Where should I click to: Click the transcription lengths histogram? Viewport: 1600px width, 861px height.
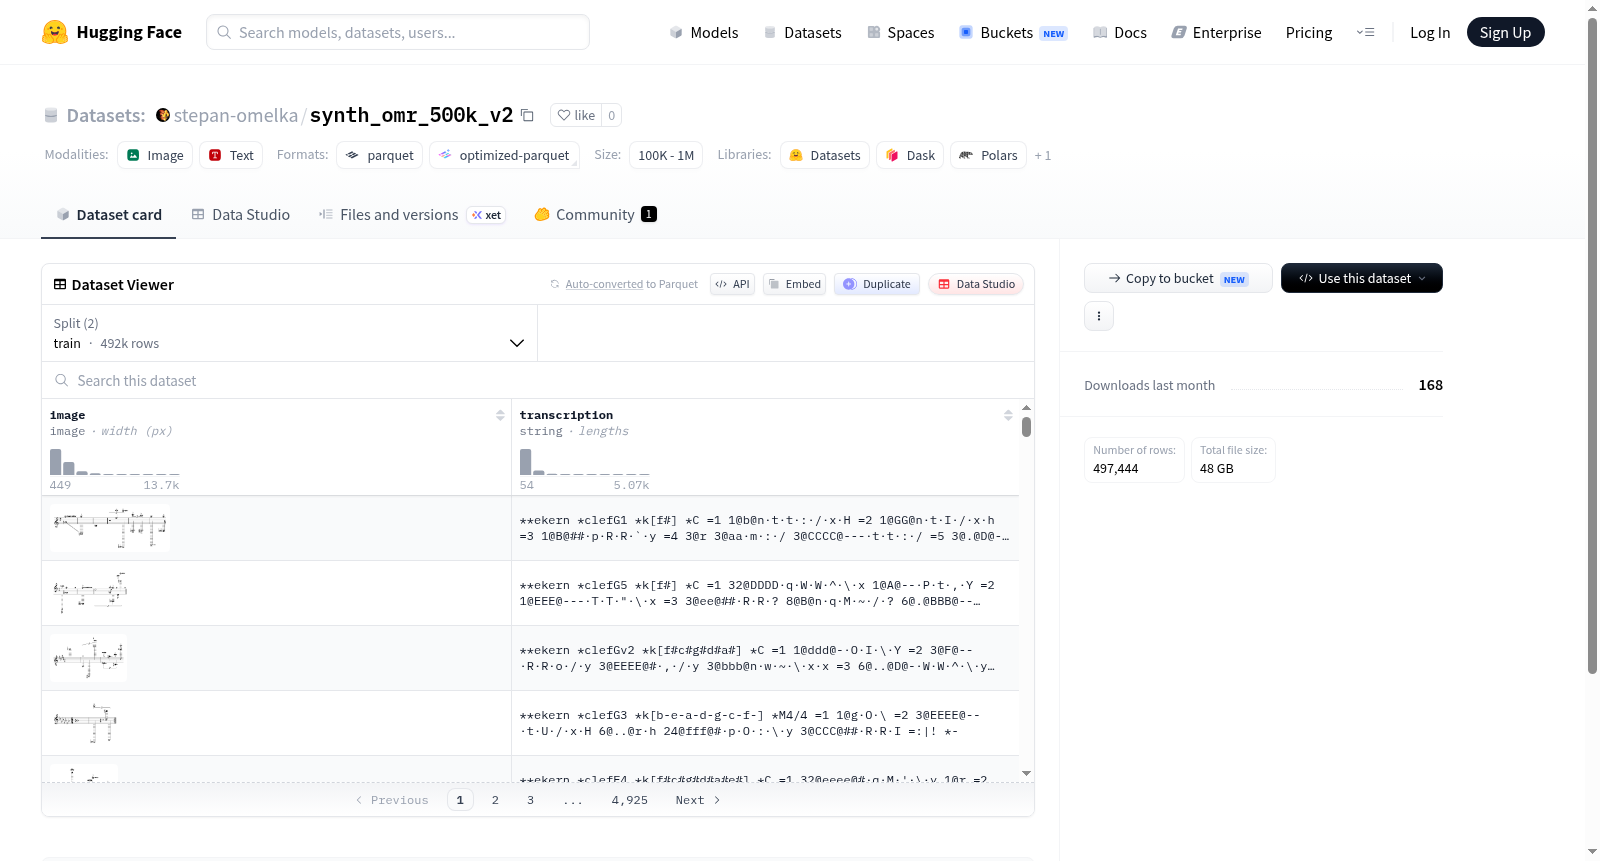[x=585, y=461]
